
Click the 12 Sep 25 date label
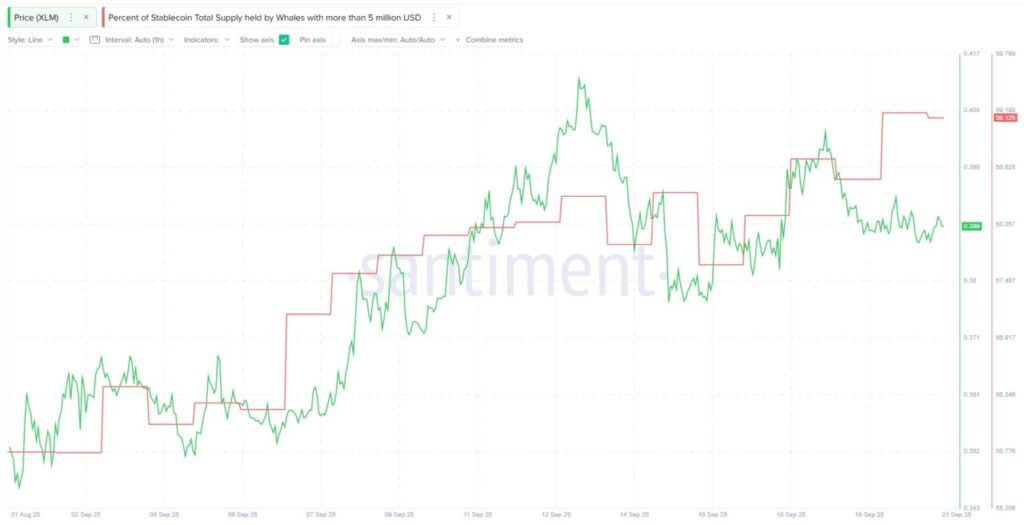pos(558,514)
